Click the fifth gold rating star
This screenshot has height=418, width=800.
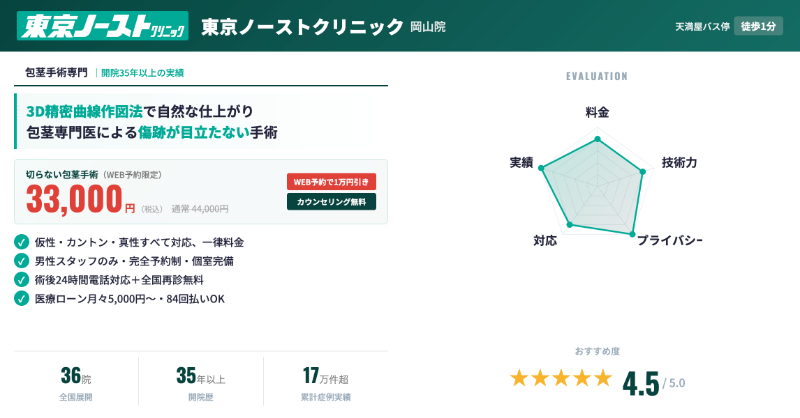(603, 378)
